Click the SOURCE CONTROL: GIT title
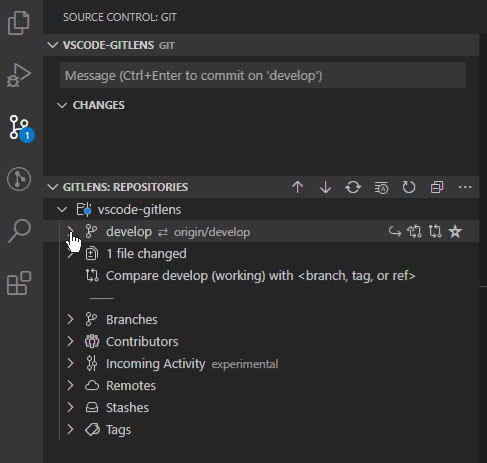Viewport: 487px width, 463px height. tap(120, 17)
